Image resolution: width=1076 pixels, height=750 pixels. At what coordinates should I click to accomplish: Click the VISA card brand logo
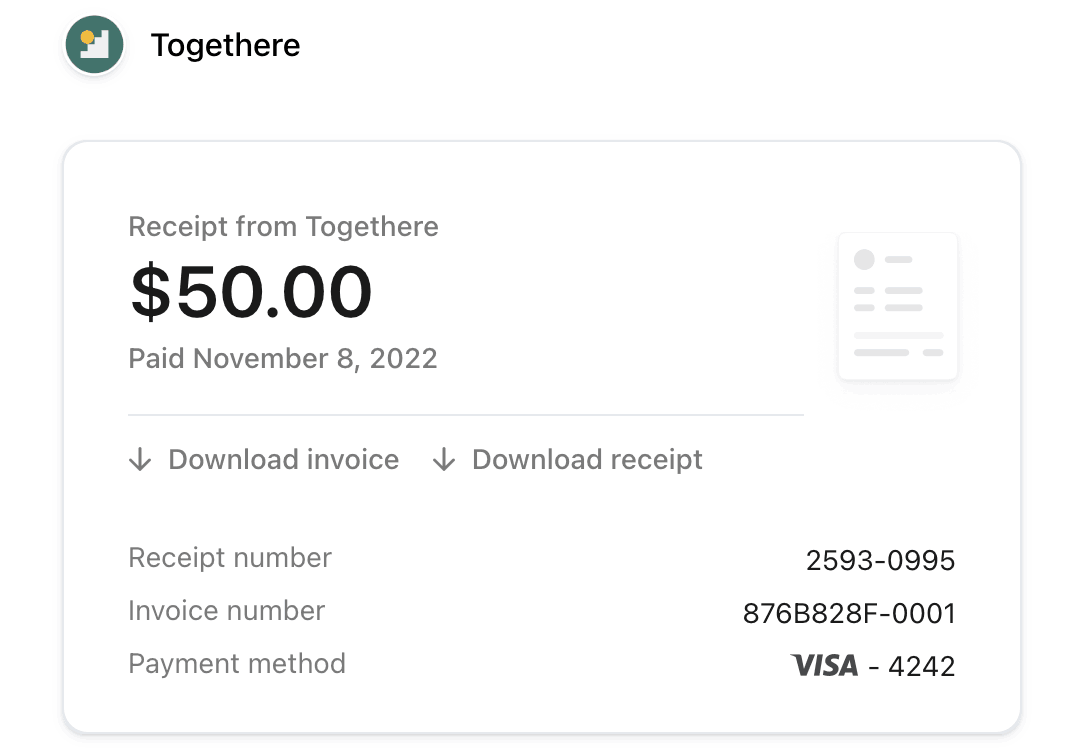click(824, 665)
